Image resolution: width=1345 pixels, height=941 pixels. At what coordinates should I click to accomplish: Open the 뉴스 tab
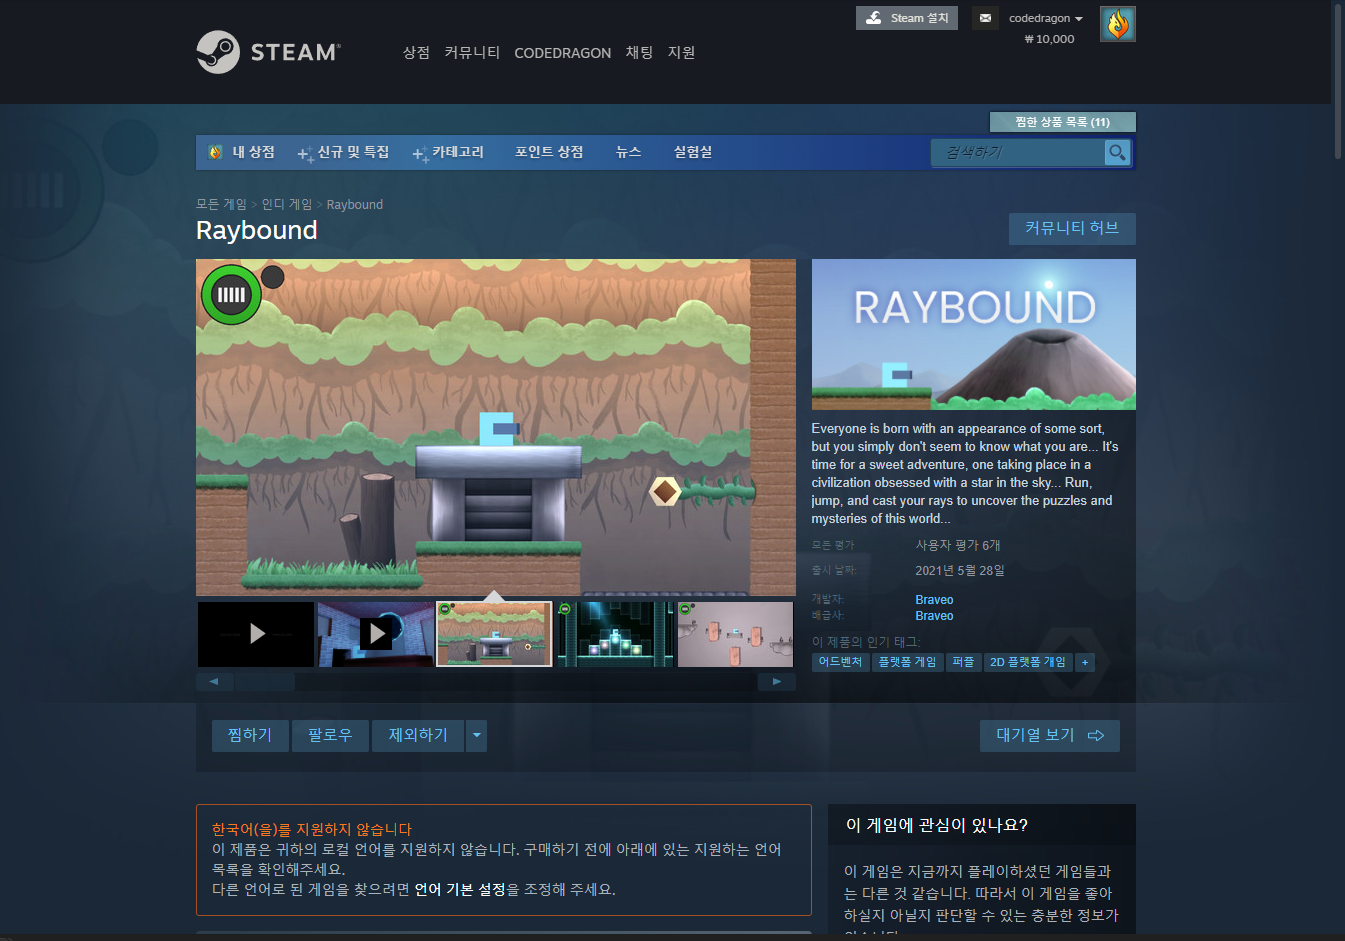tap(628, 152)
